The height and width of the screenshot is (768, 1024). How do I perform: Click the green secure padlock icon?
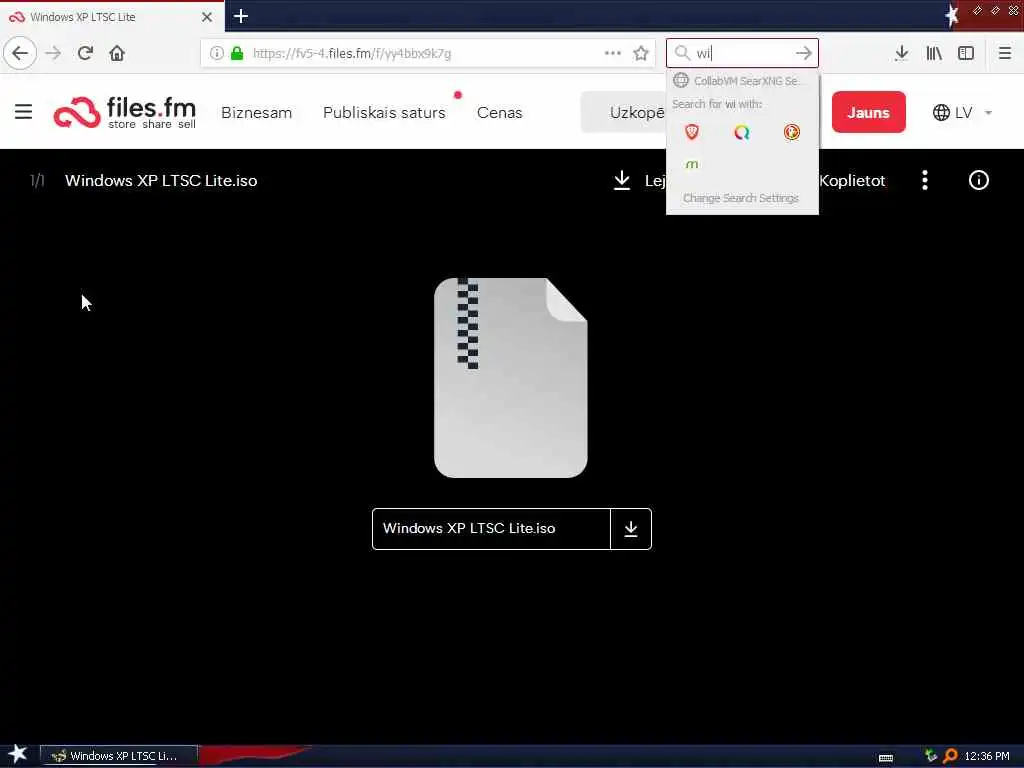tap(237, 53)
